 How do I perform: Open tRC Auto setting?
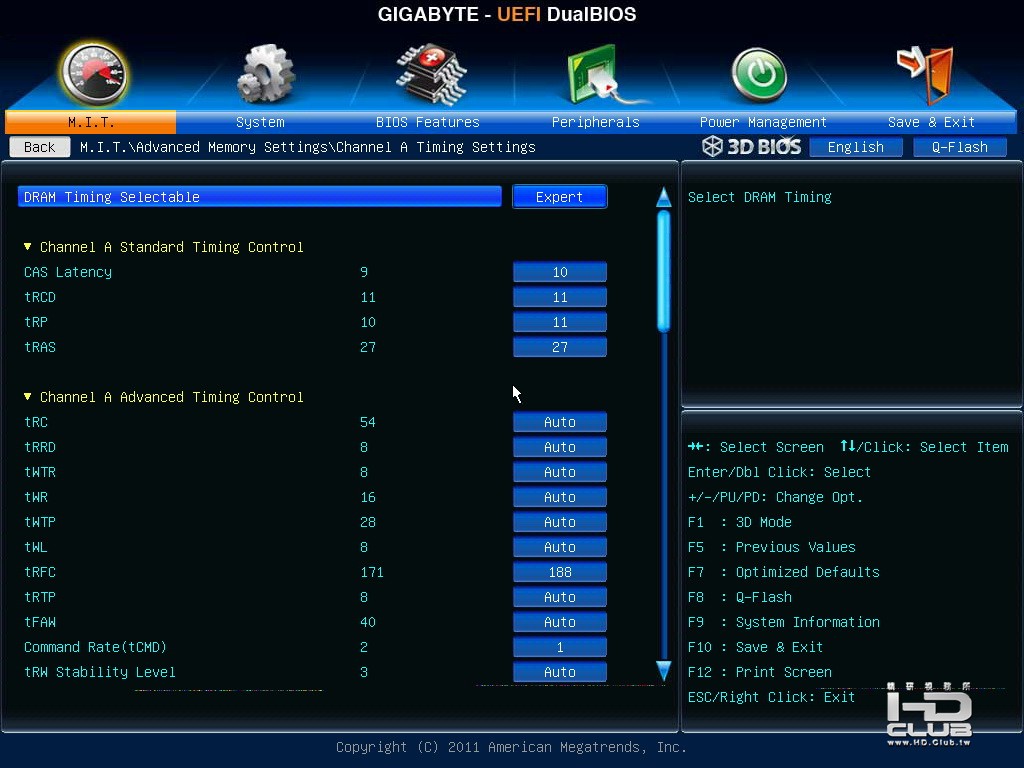[x=560, y=422]
